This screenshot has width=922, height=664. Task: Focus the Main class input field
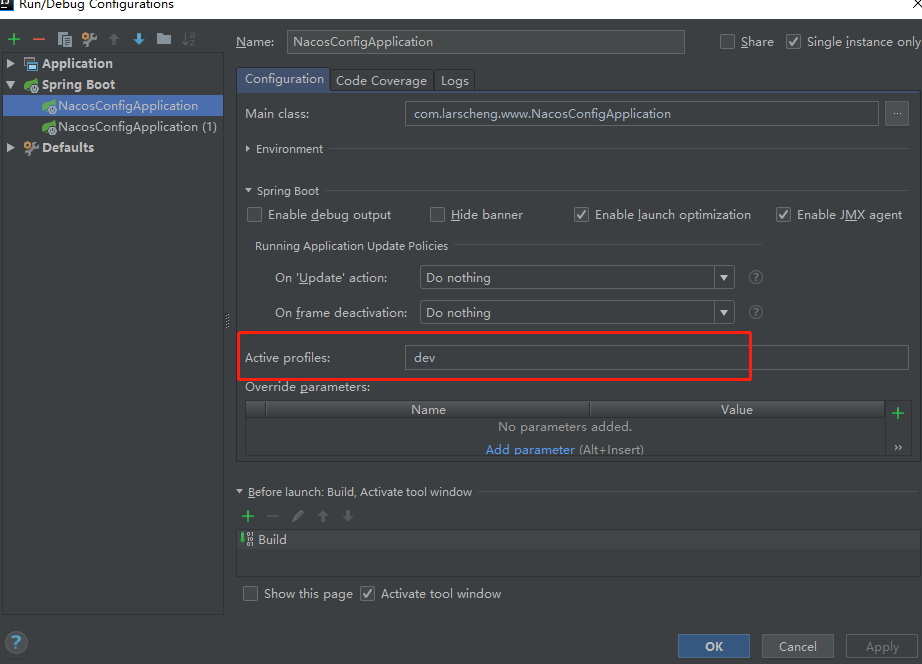642,114
